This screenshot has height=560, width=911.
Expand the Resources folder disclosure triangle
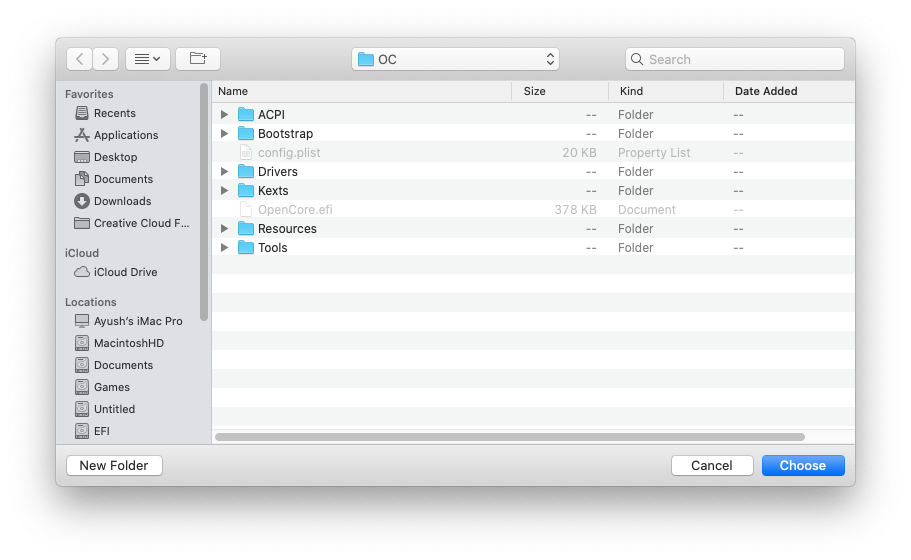[224, 228]
